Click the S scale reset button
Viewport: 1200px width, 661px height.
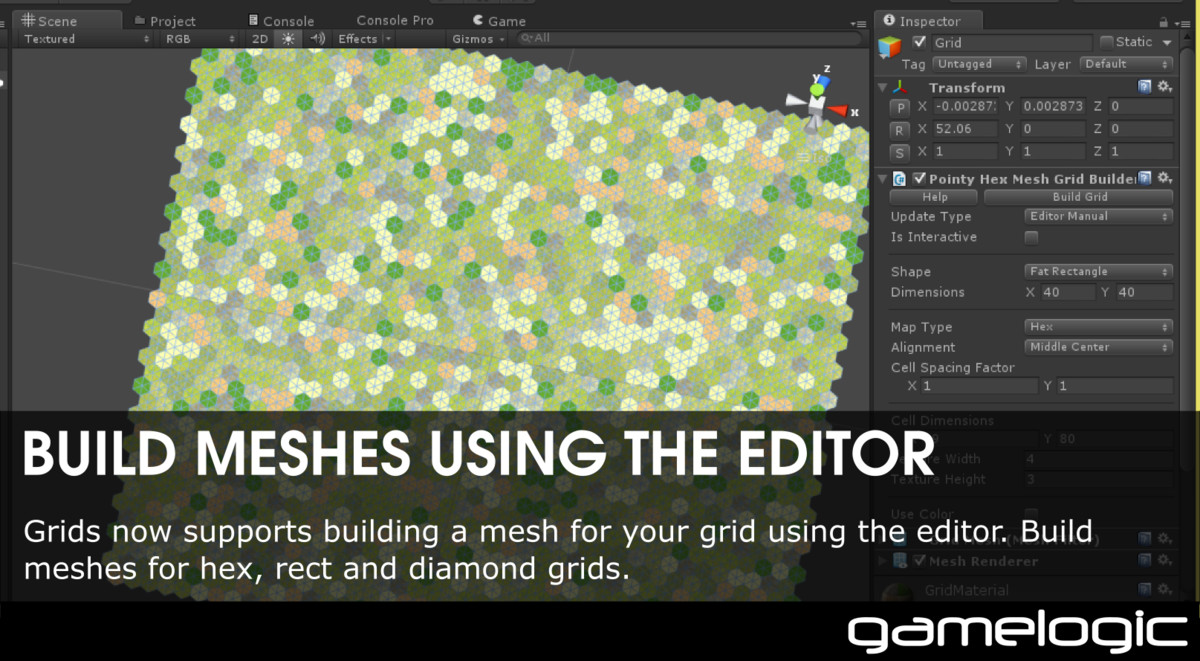click(x=900, y=153)
